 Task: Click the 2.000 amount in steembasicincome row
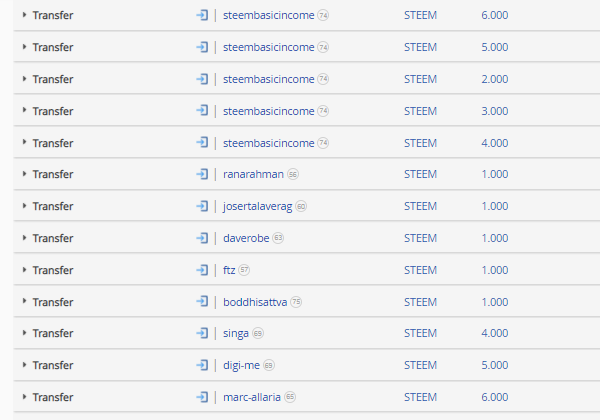coord(495,79)
